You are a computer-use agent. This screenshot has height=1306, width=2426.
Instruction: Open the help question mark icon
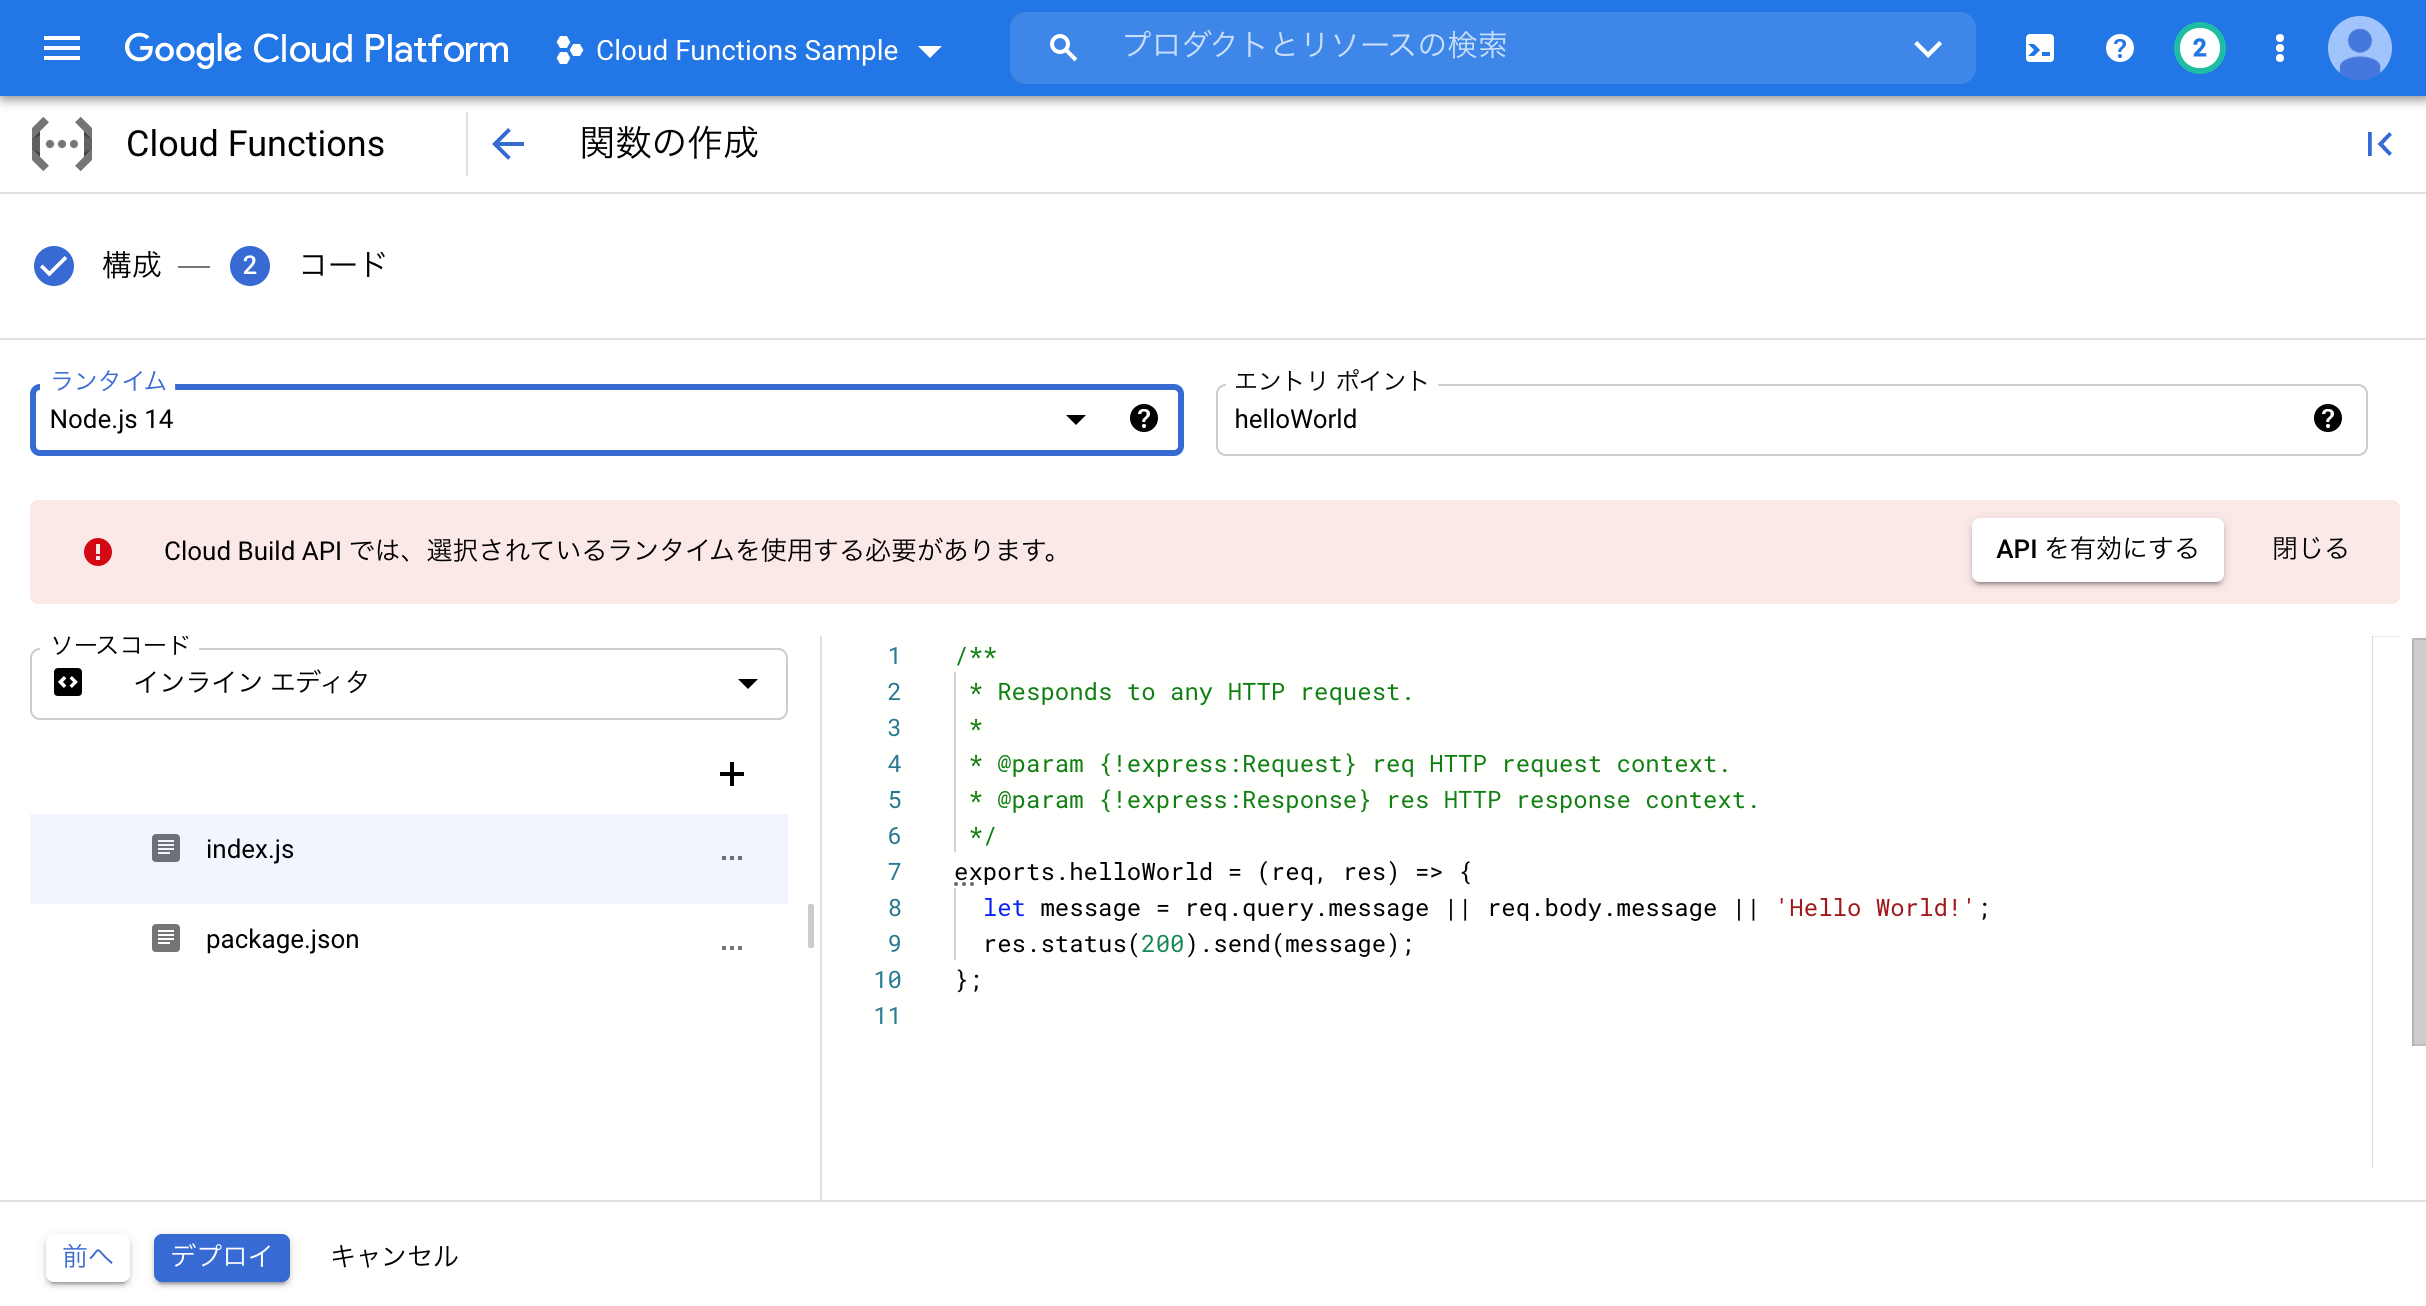2118,48
